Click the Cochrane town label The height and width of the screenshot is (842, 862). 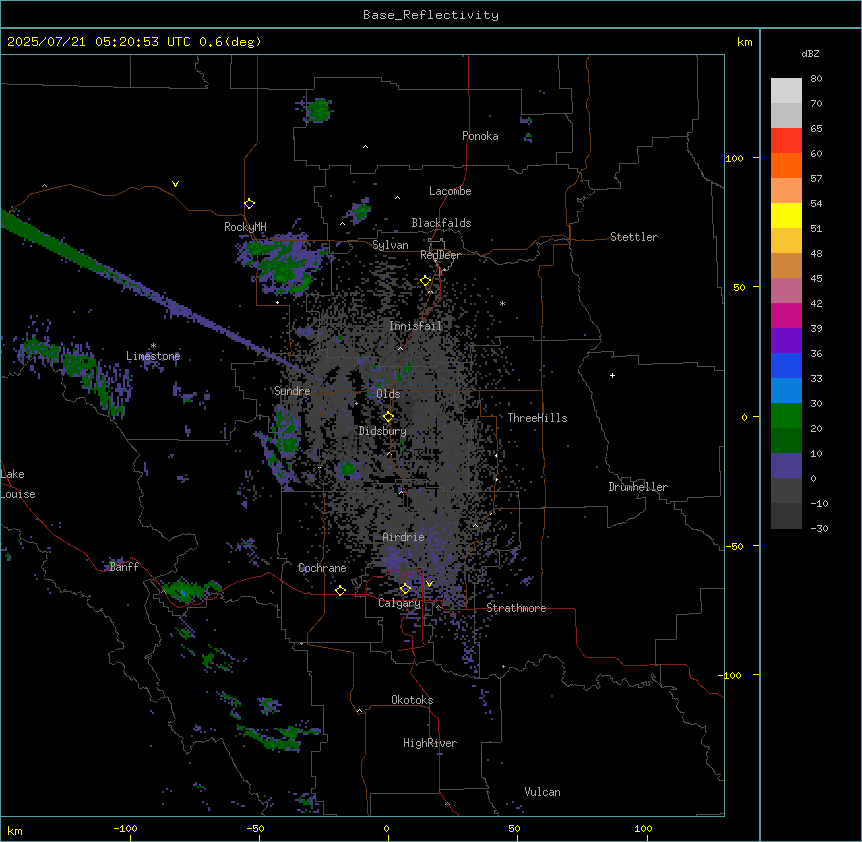click(322, 568)
